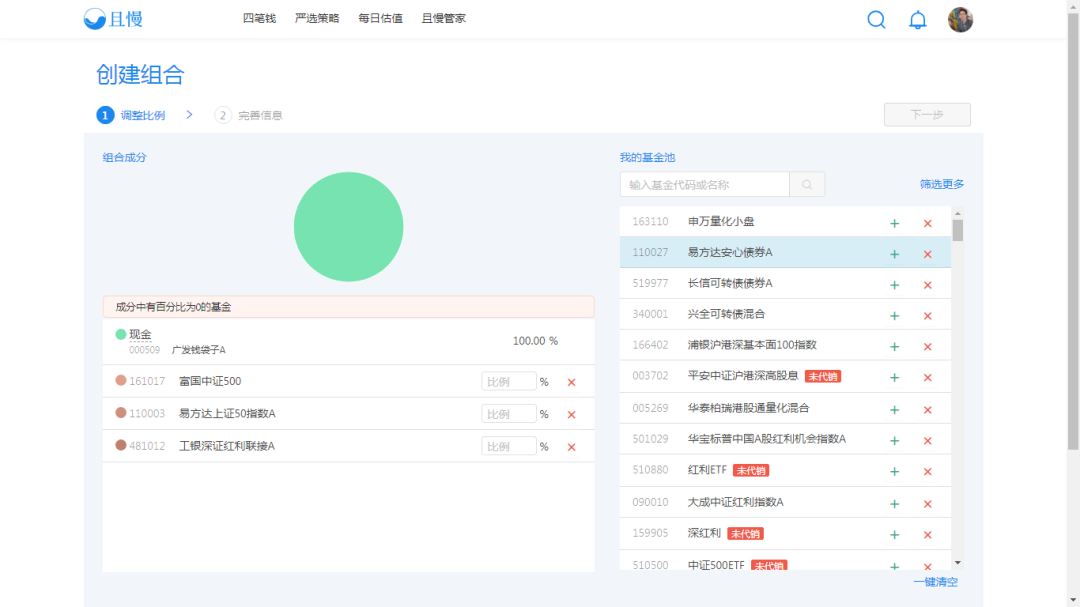Image resolution: width=1080 pixels, height=607 pixels.
Task: Add 华宝标普中国A股红利机会指数A
Action: click(894, 440)
